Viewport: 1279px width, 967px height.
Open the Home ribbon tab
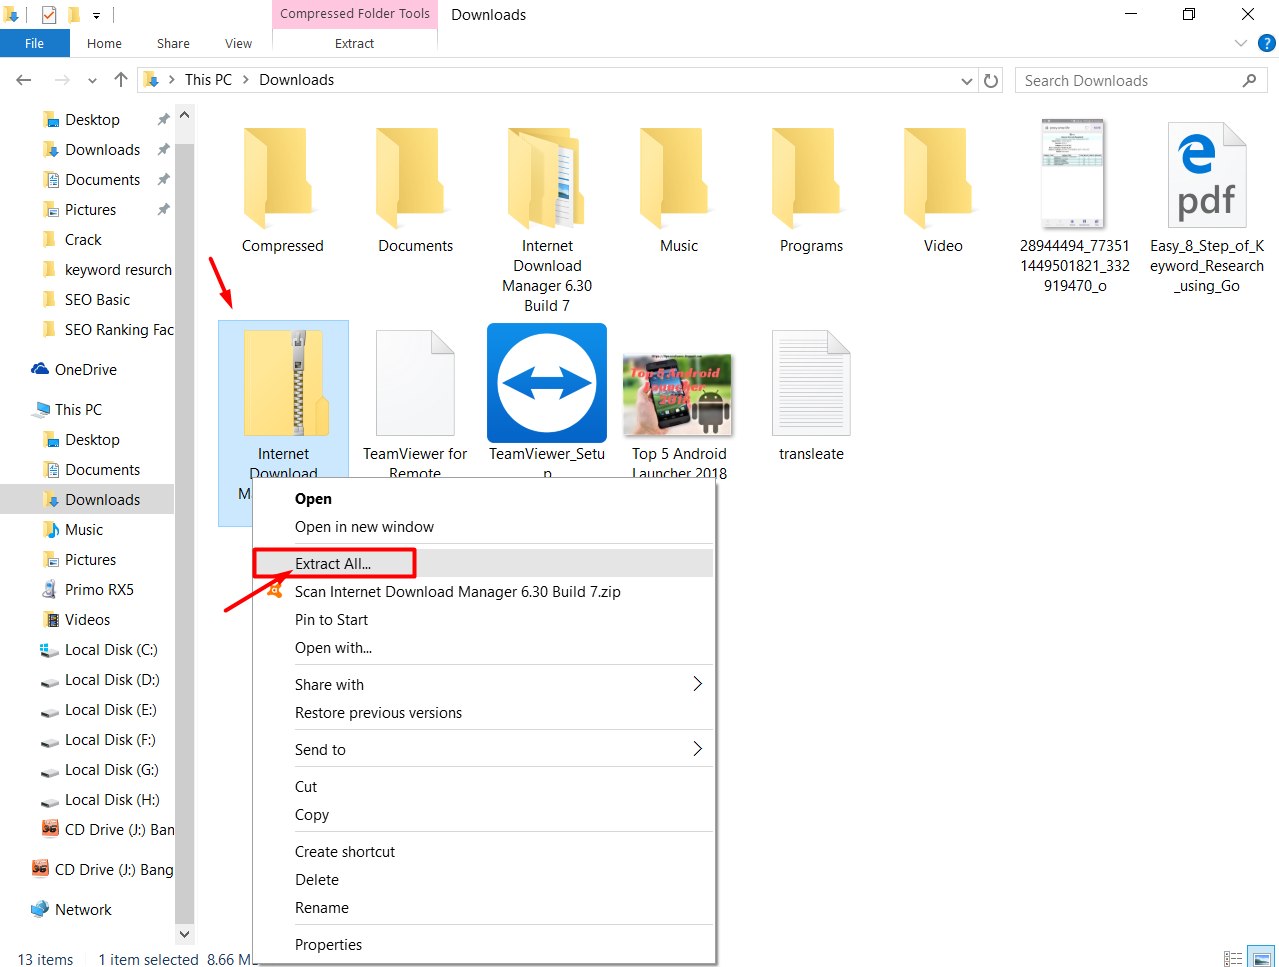point(104,43)
